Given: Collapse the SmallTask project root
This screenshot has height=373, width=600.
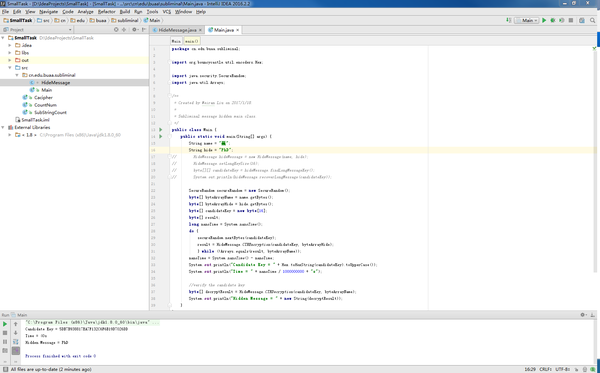Looking at the screenshot, I should click(3, 38).
